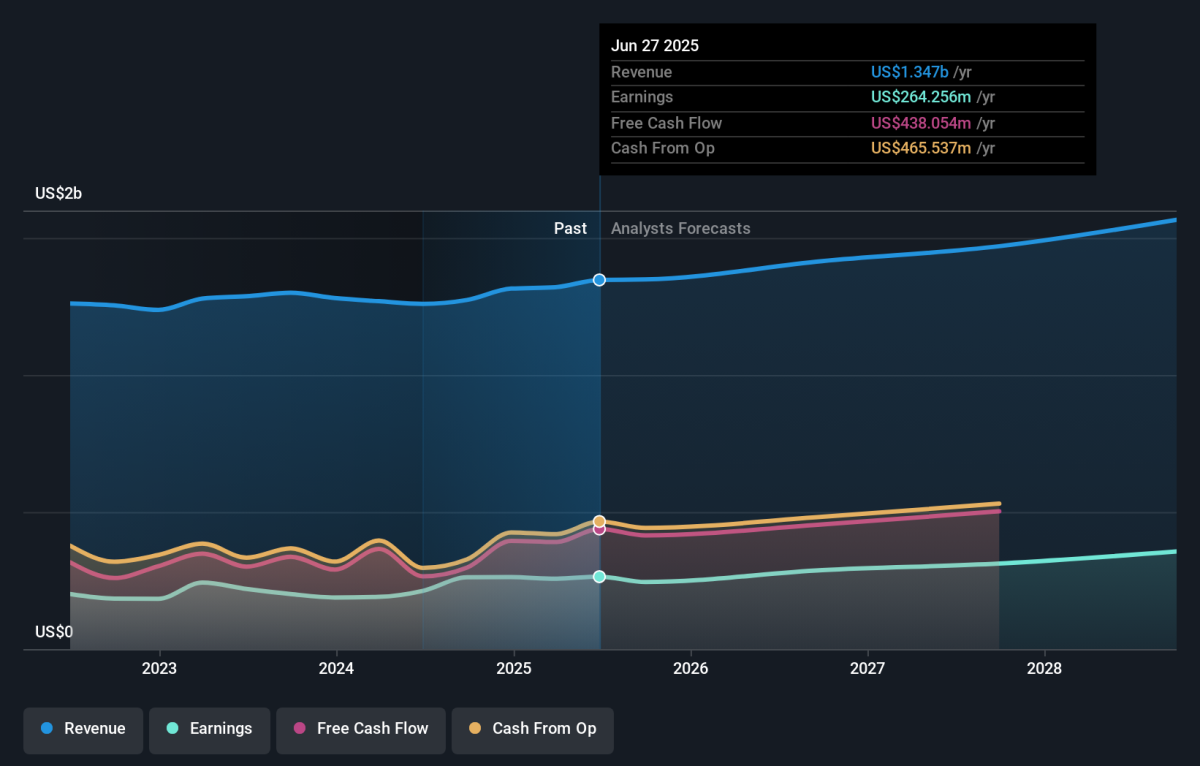
Task: Hide the Free Cash Flow series
Action: tap(360, 729)
